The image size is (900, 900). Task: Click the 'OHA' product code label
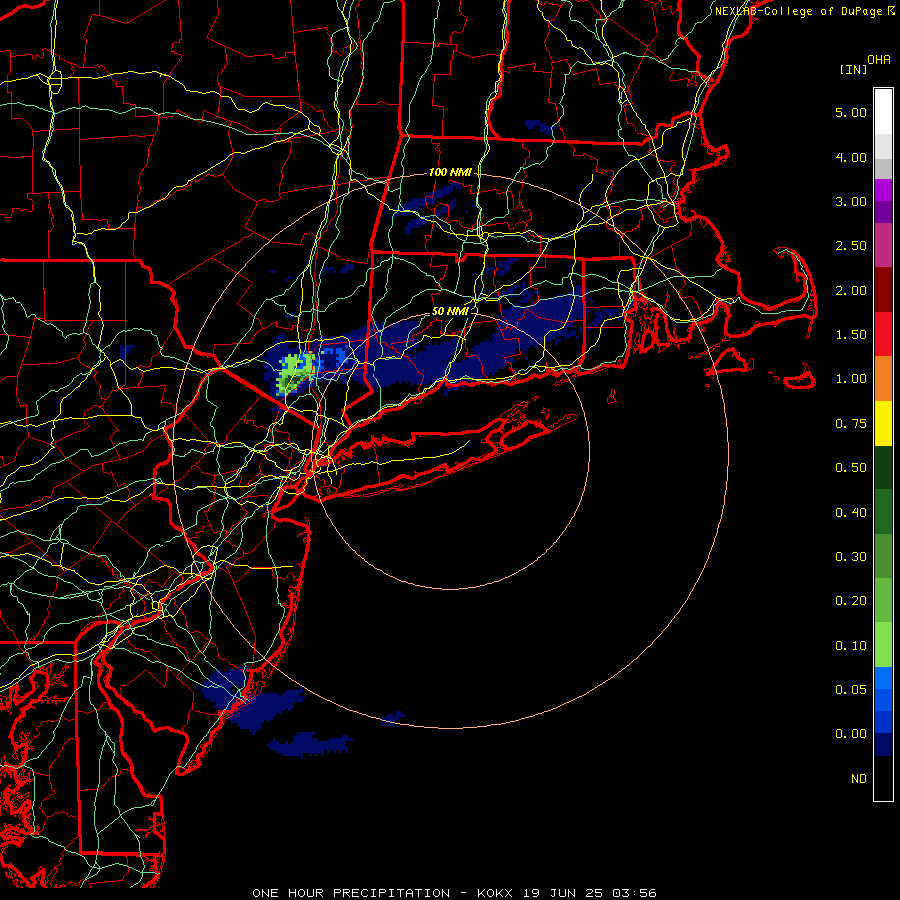coord(879,60)
